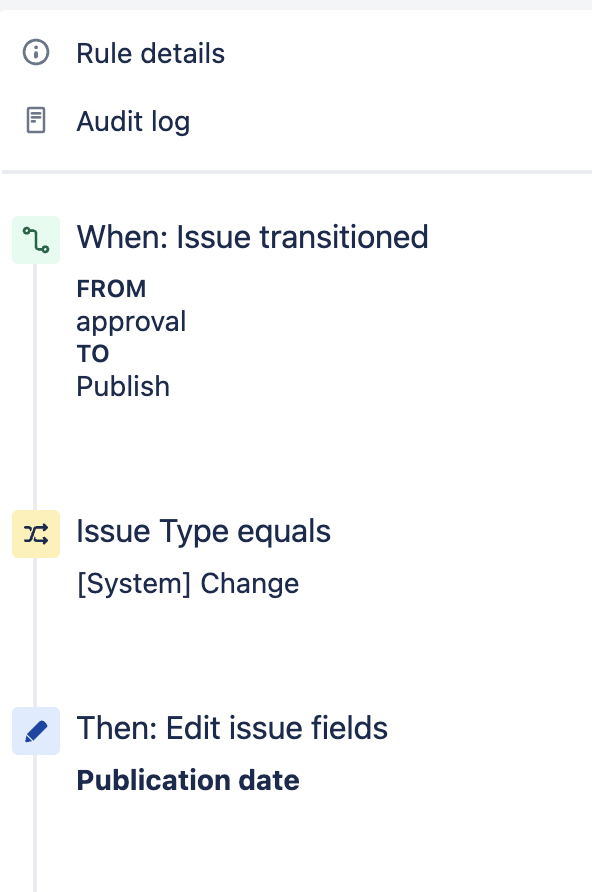
Task: Click the FROM label in the trigger
Action: click(111, 288)
